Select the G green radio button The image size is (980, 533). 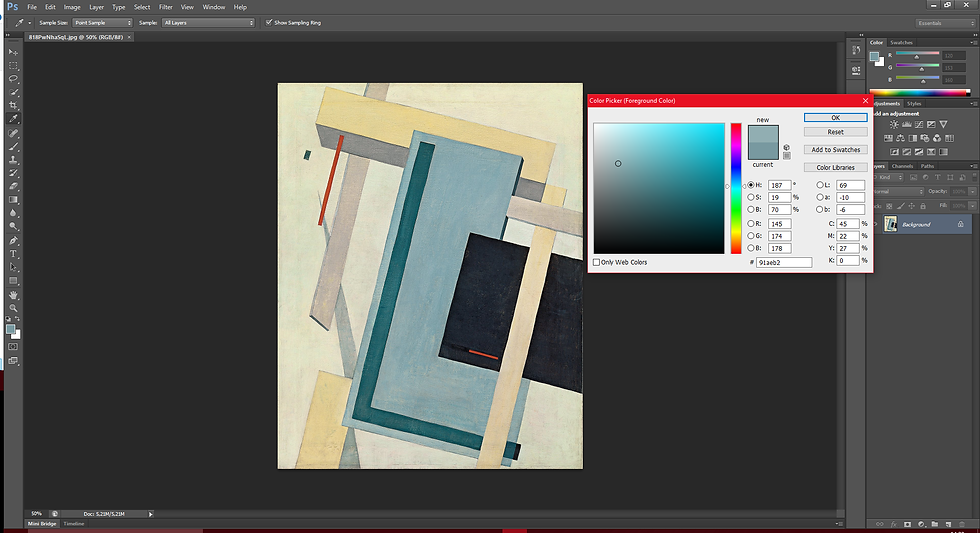751,236
